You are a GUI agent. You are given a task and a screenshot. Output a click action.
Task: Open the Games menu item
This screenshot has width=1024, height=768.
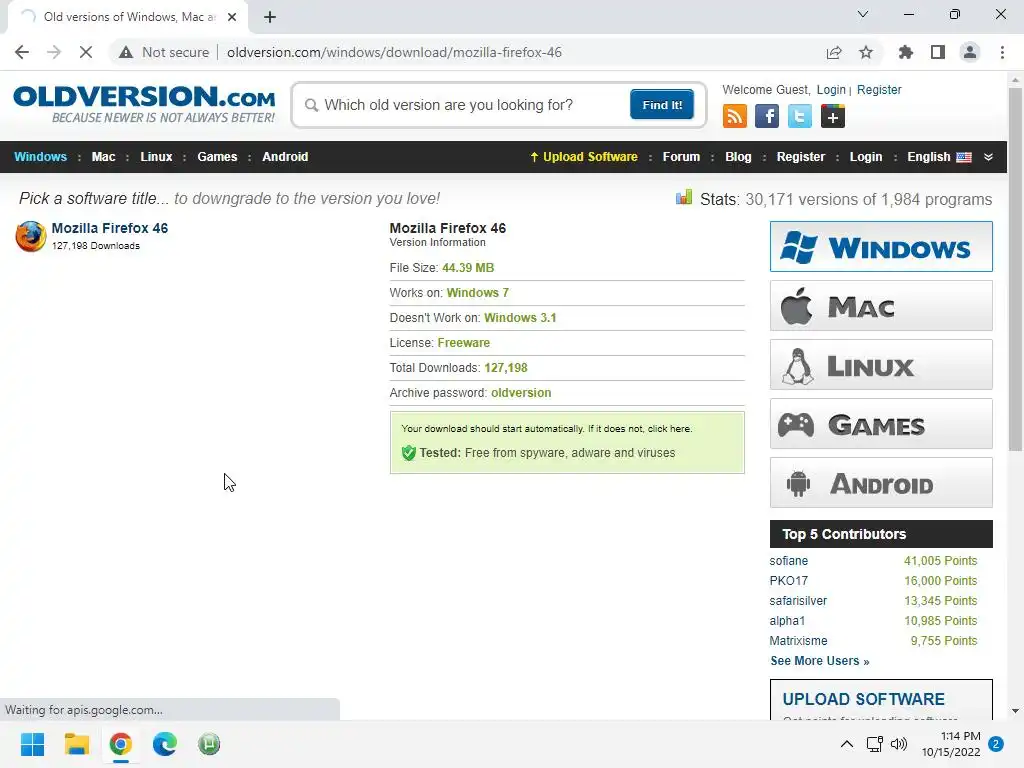(217, 157)
